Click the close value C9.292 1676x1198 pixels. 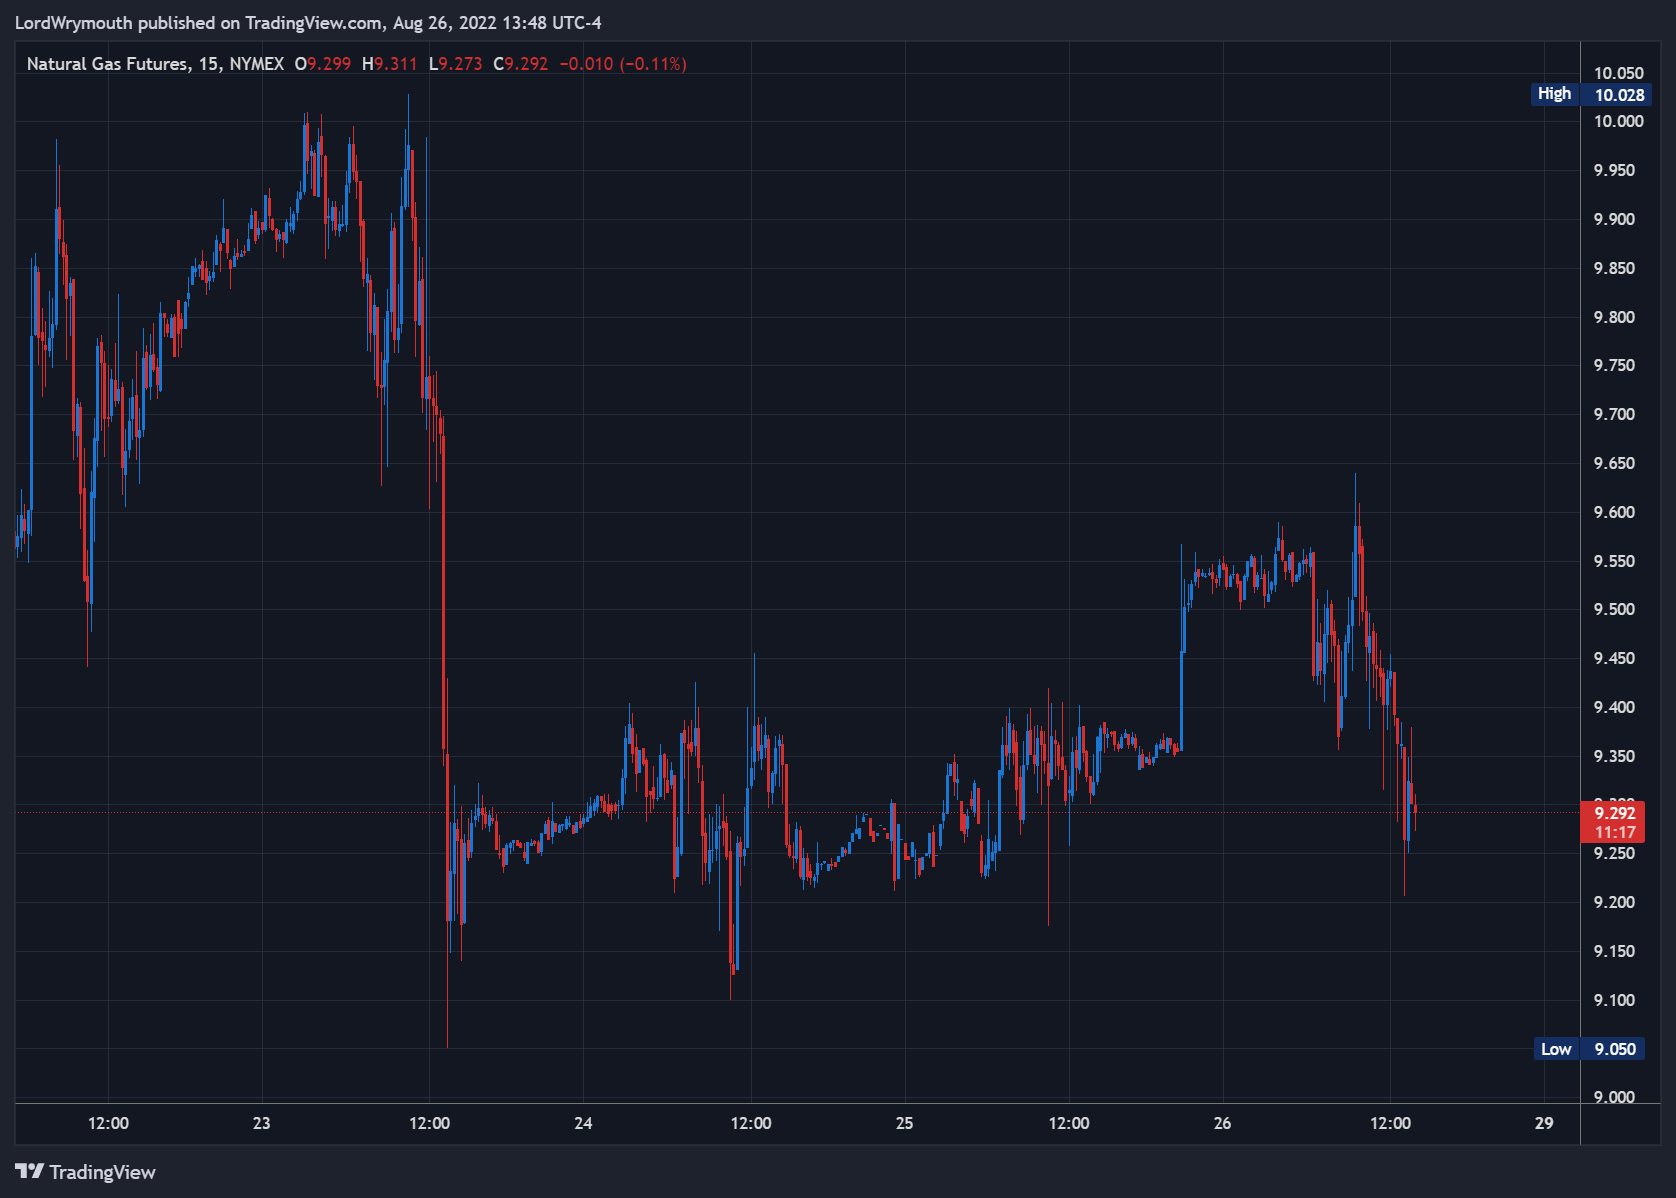coord(521,64)
